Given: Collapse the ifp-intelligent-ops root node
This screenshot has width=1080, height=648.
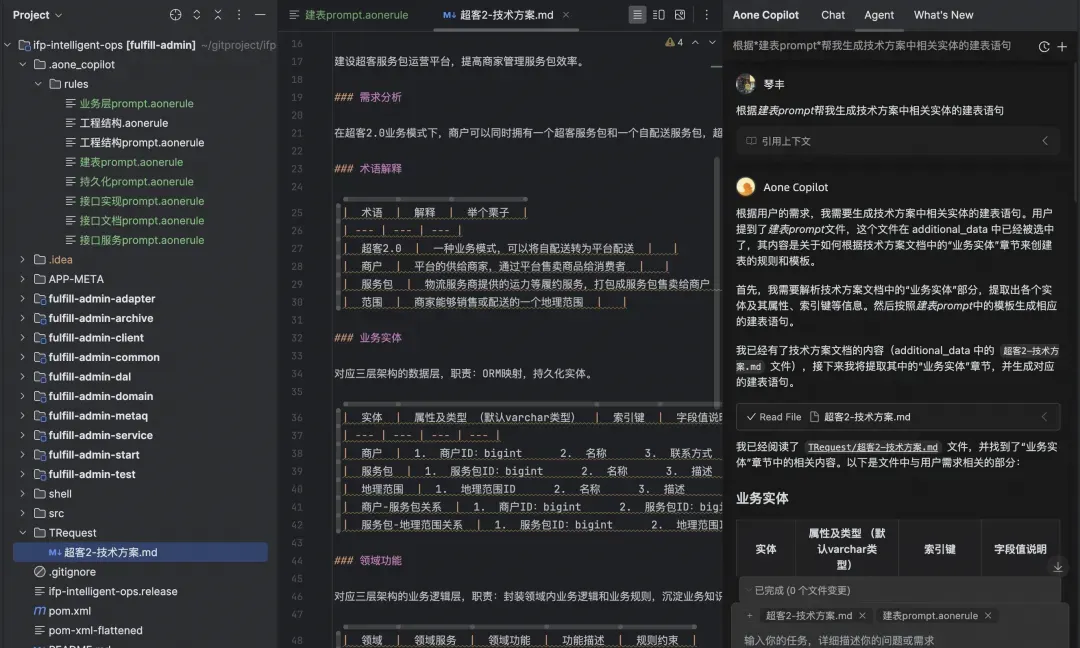Looking at the screenshot, I should point(8,45).
